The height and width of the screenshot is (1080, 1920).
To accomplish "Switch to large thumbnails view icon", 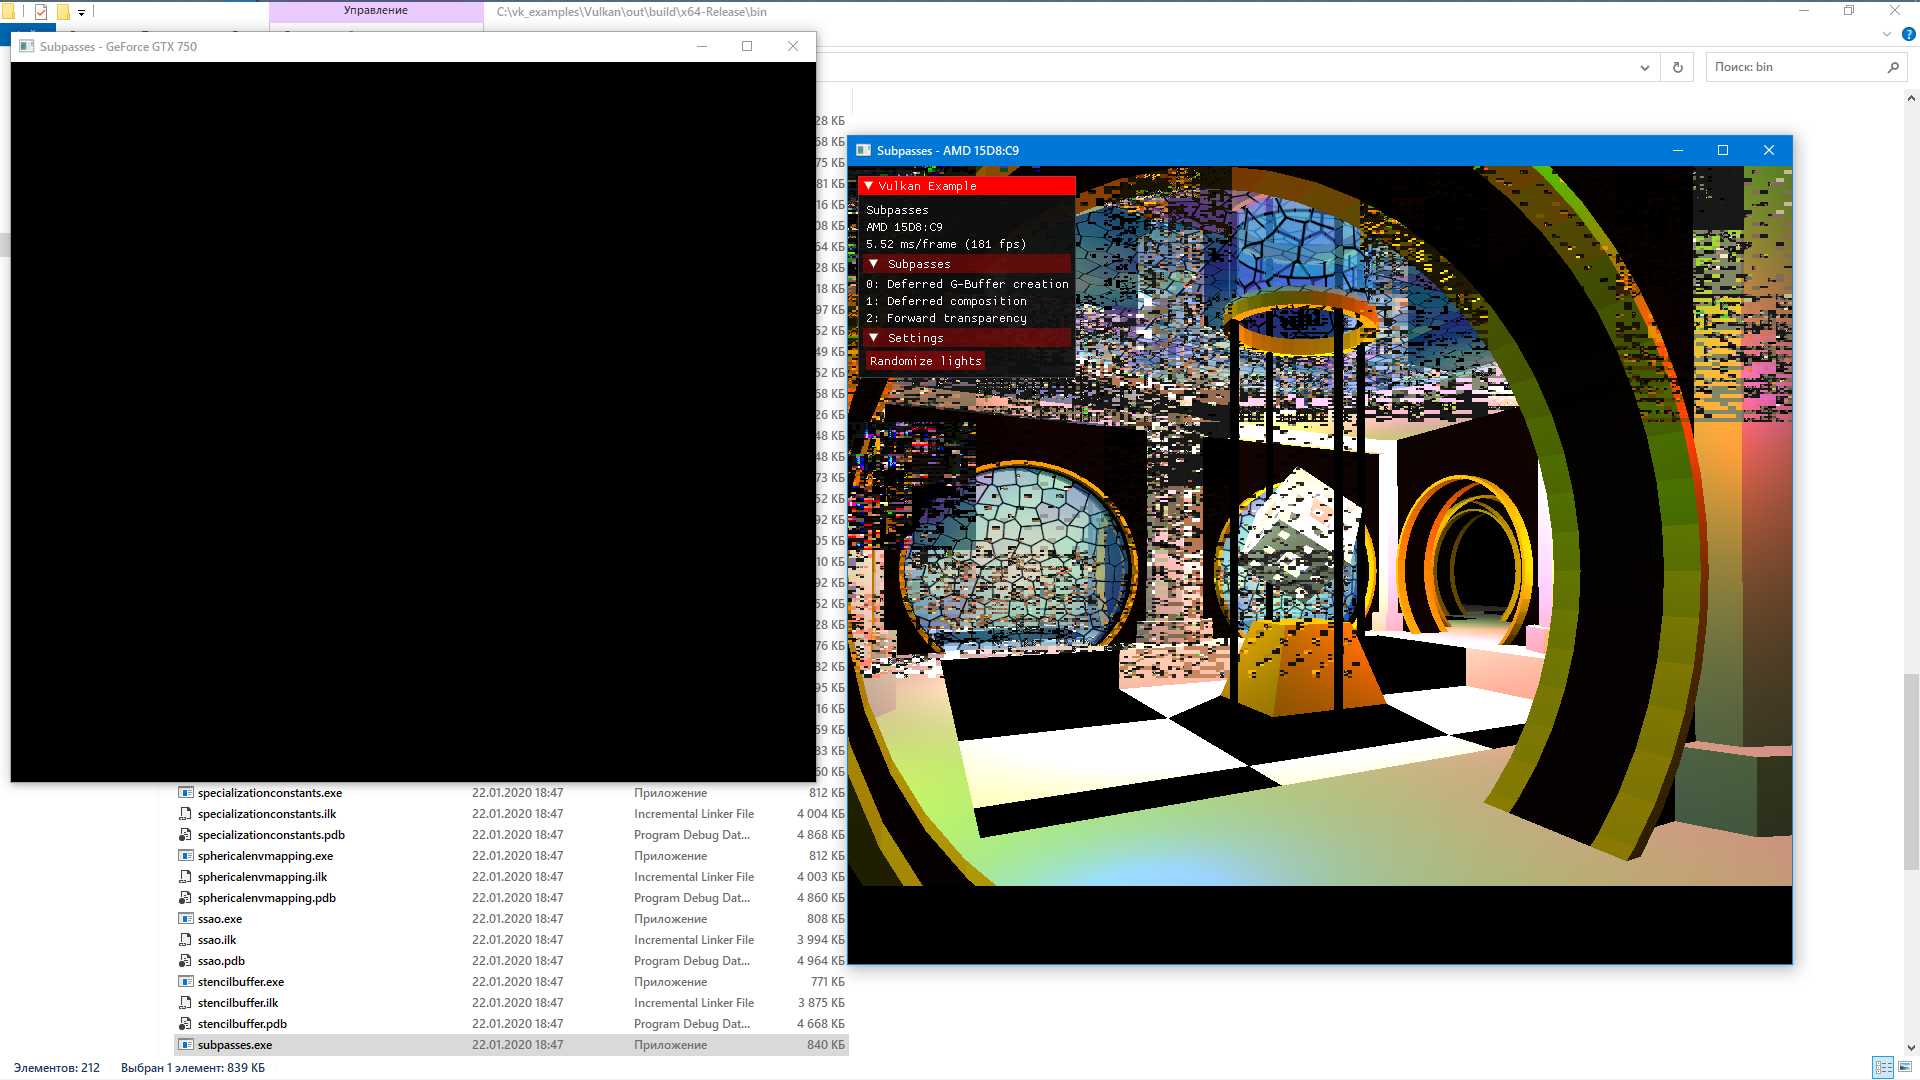I will [1906, 1068].
